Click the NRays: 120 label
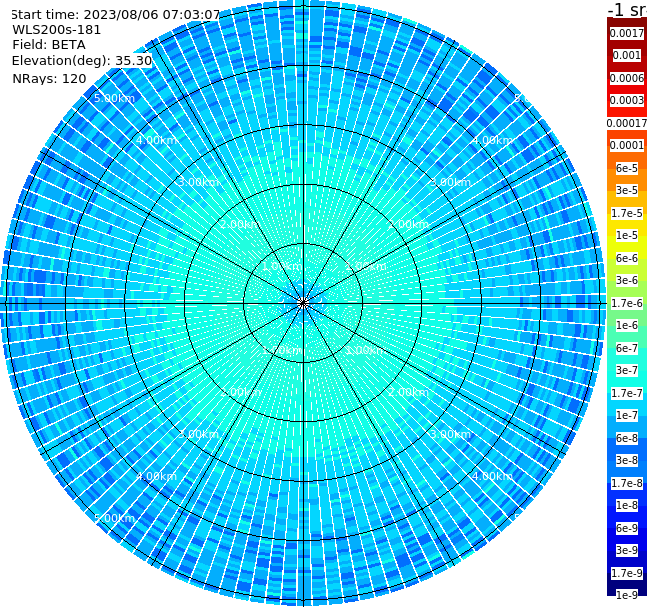647x607 pixels. (x=49, y=78)
